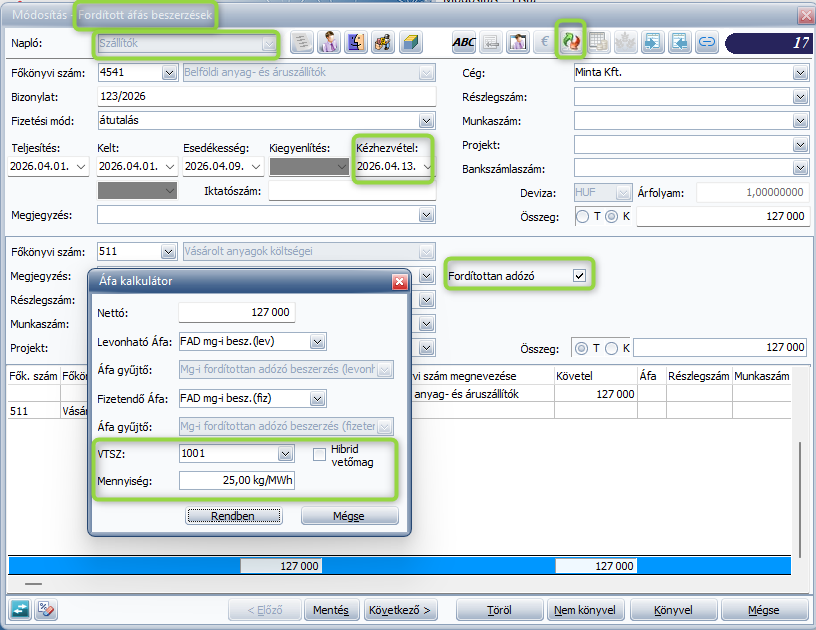Click the 511 cell in table row
Image resolution: width=816 pixels, height=630 pixels.
[34, 411]
